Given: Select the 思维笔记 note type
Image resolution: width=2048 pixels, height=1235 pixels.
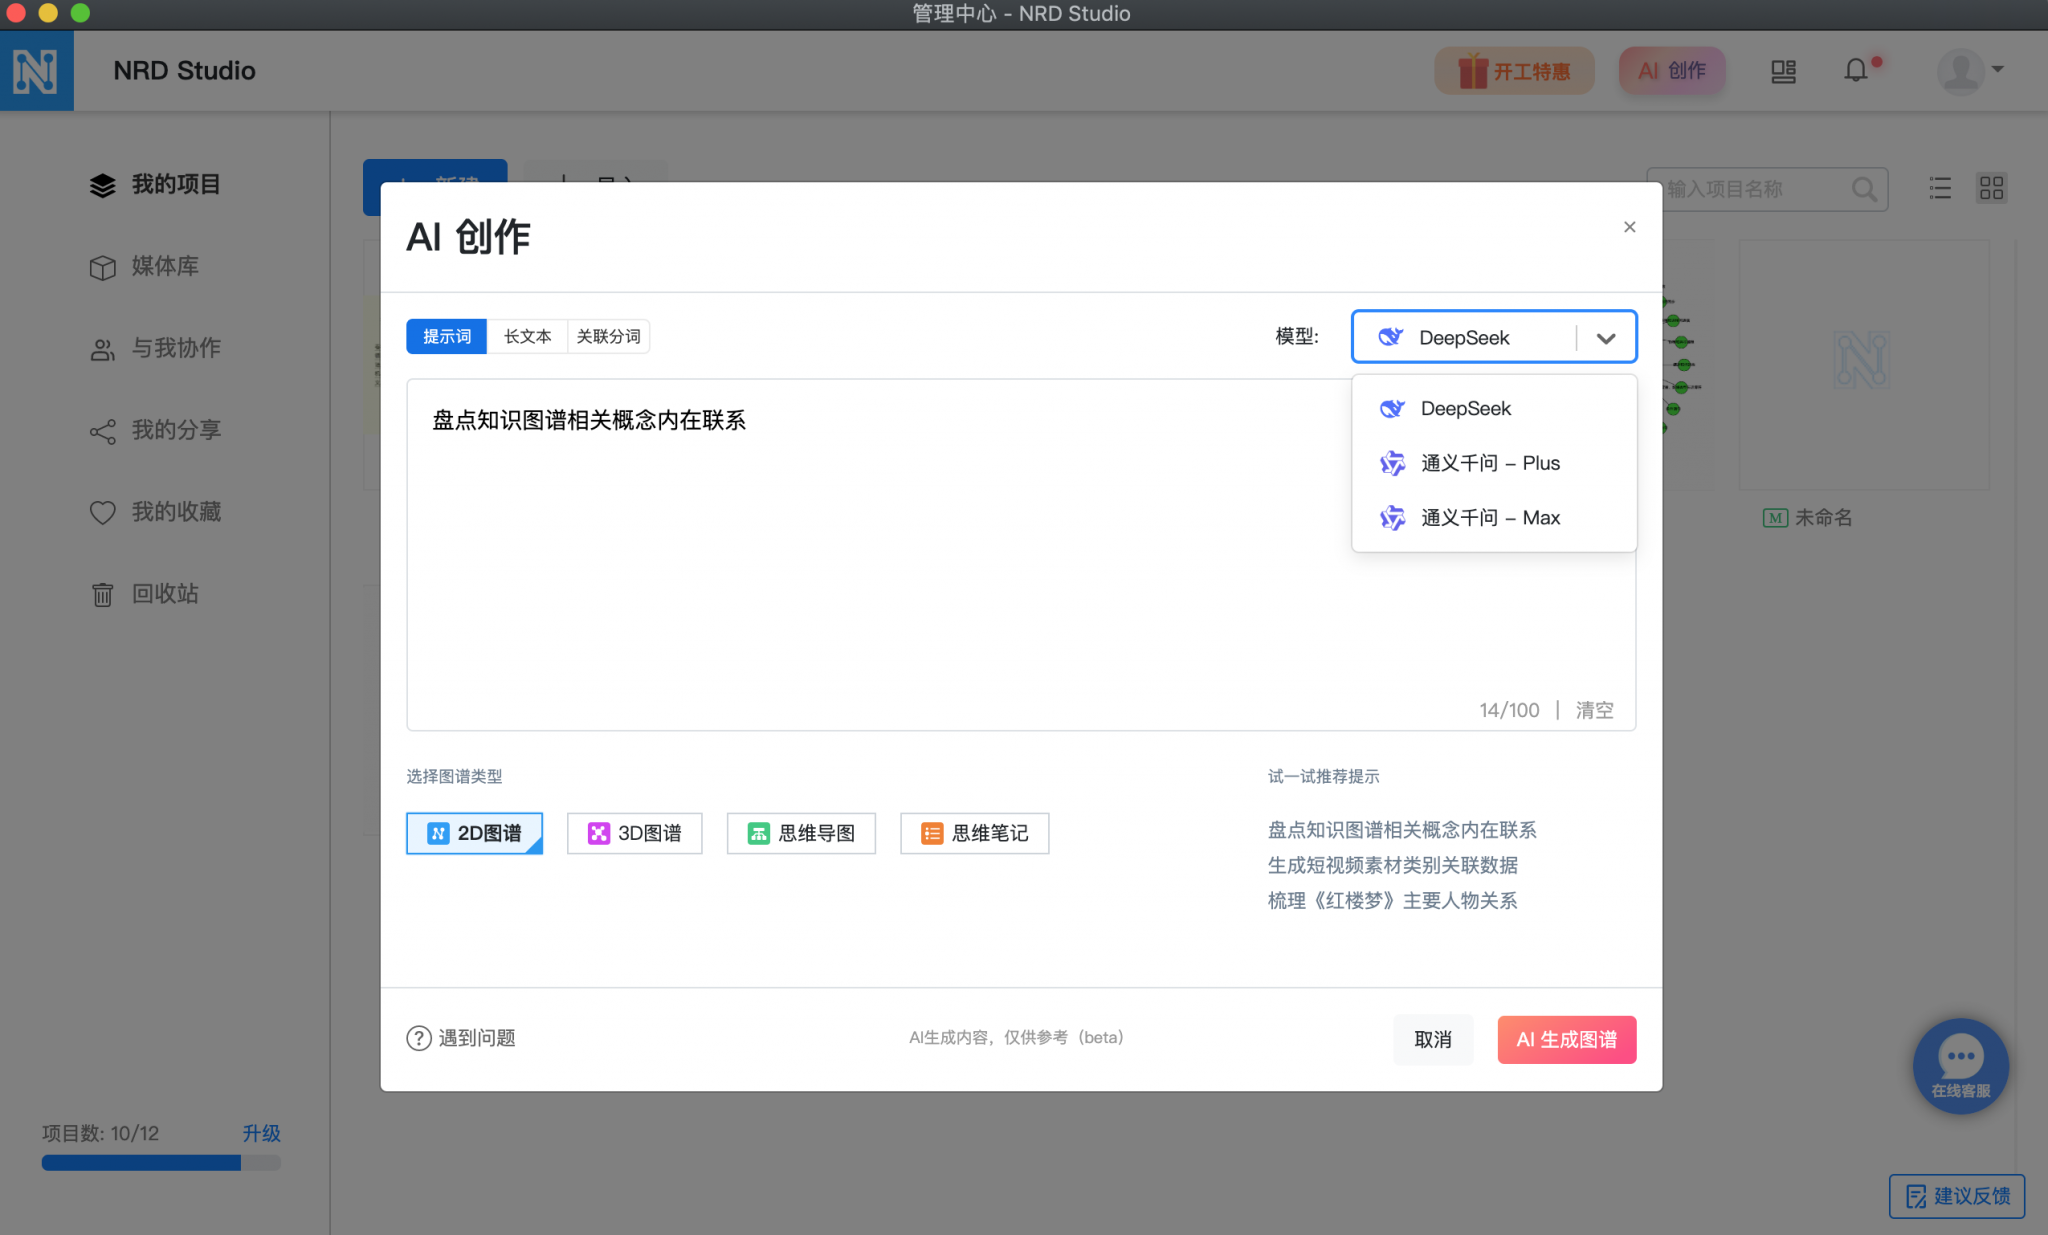Looking at the screenshot, I should point(974,833).
